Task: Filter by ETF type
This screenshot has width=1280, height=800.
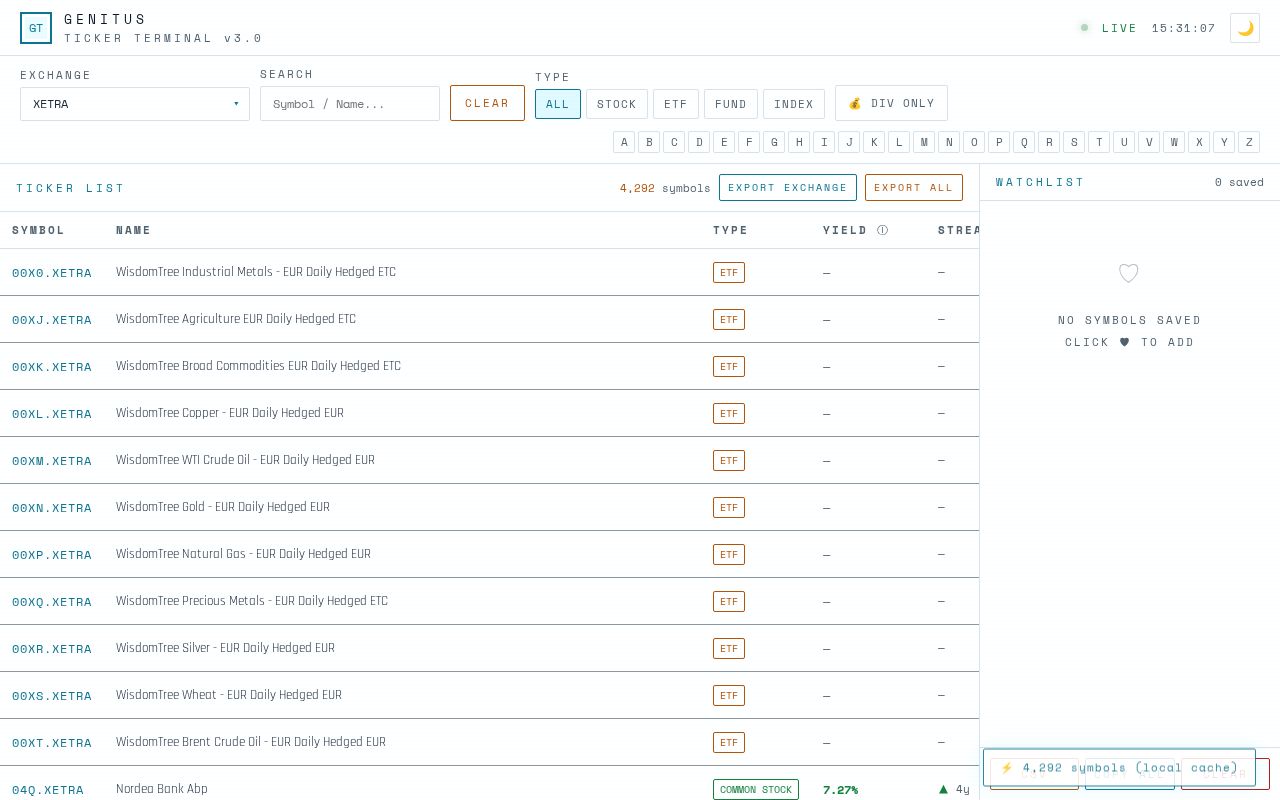Action: pyautogui.click(x=676, y=104)
